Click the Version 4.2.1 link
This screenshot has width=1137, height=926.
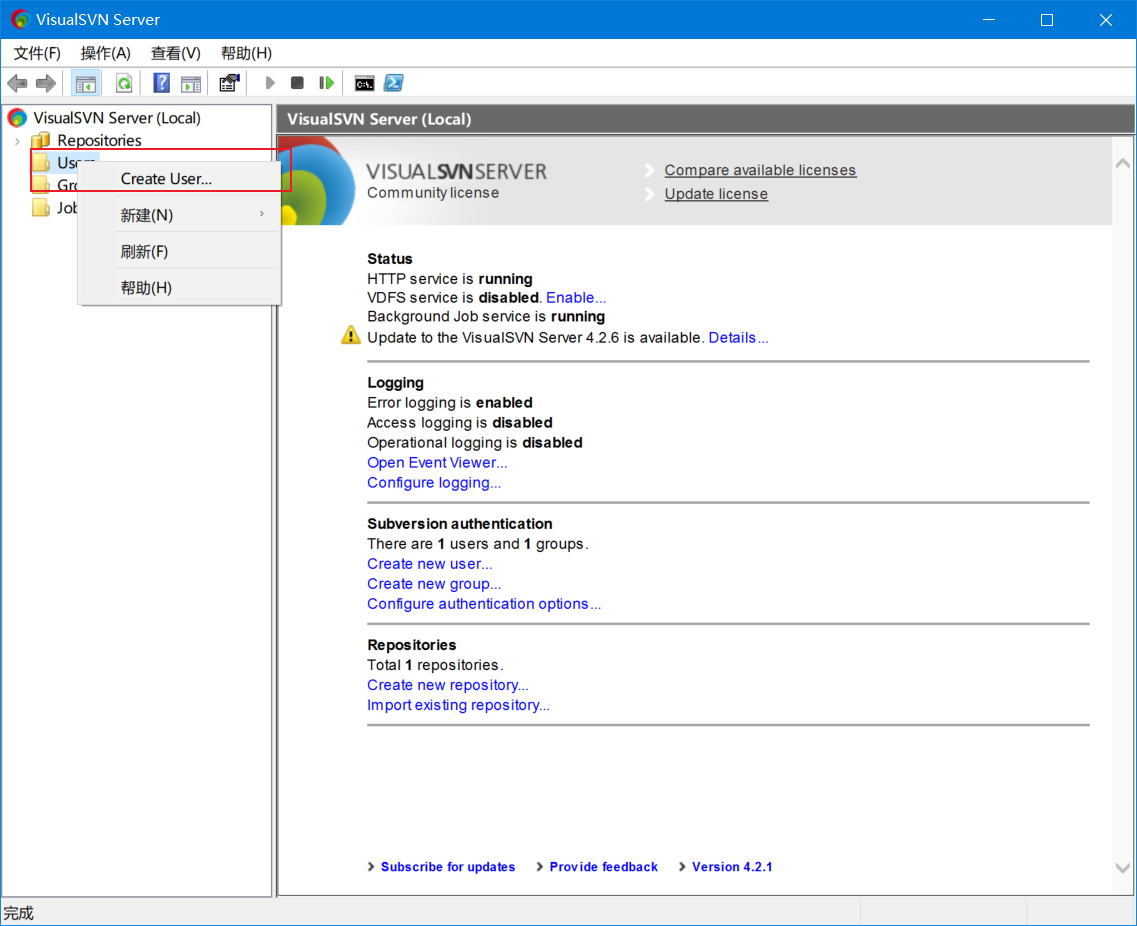732,867
